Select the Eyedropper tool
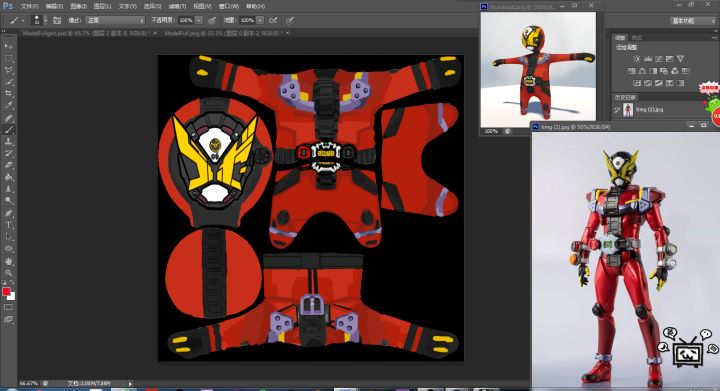The image size is (720, 391). tap(8, 106)
